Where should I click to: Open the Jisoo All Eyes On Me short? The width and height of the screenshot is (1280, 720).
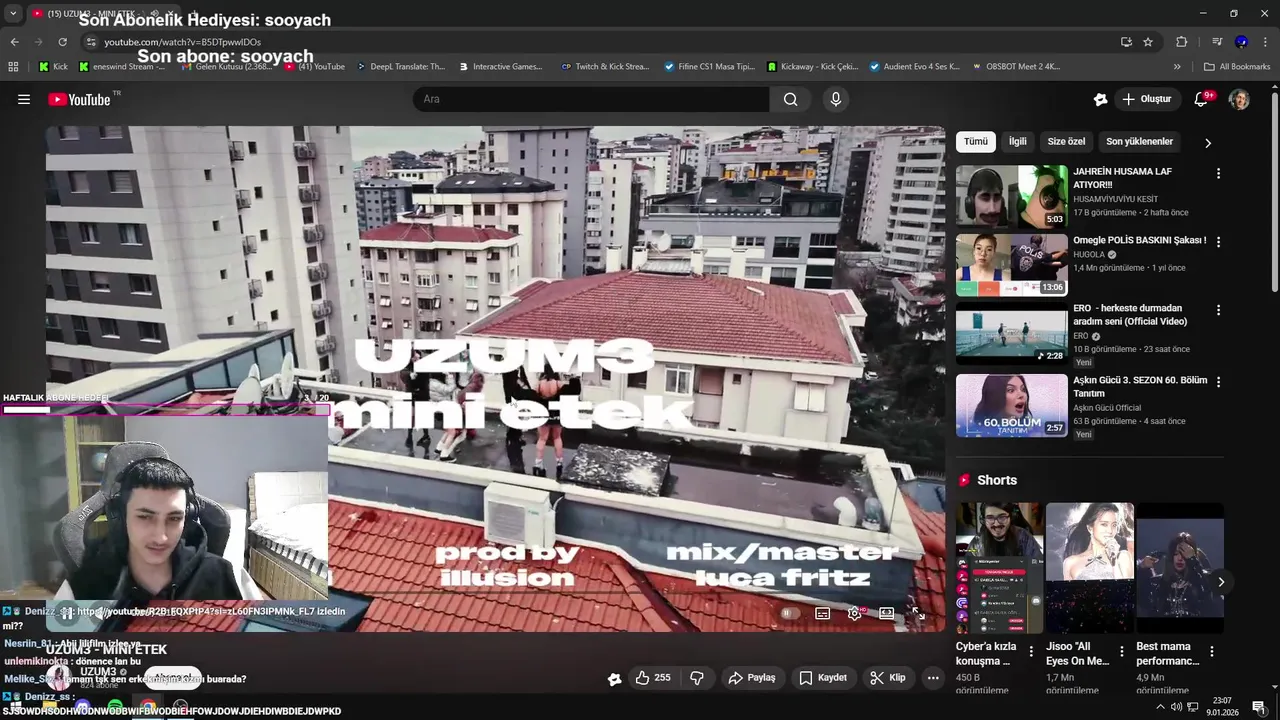tap(1089, 568)
